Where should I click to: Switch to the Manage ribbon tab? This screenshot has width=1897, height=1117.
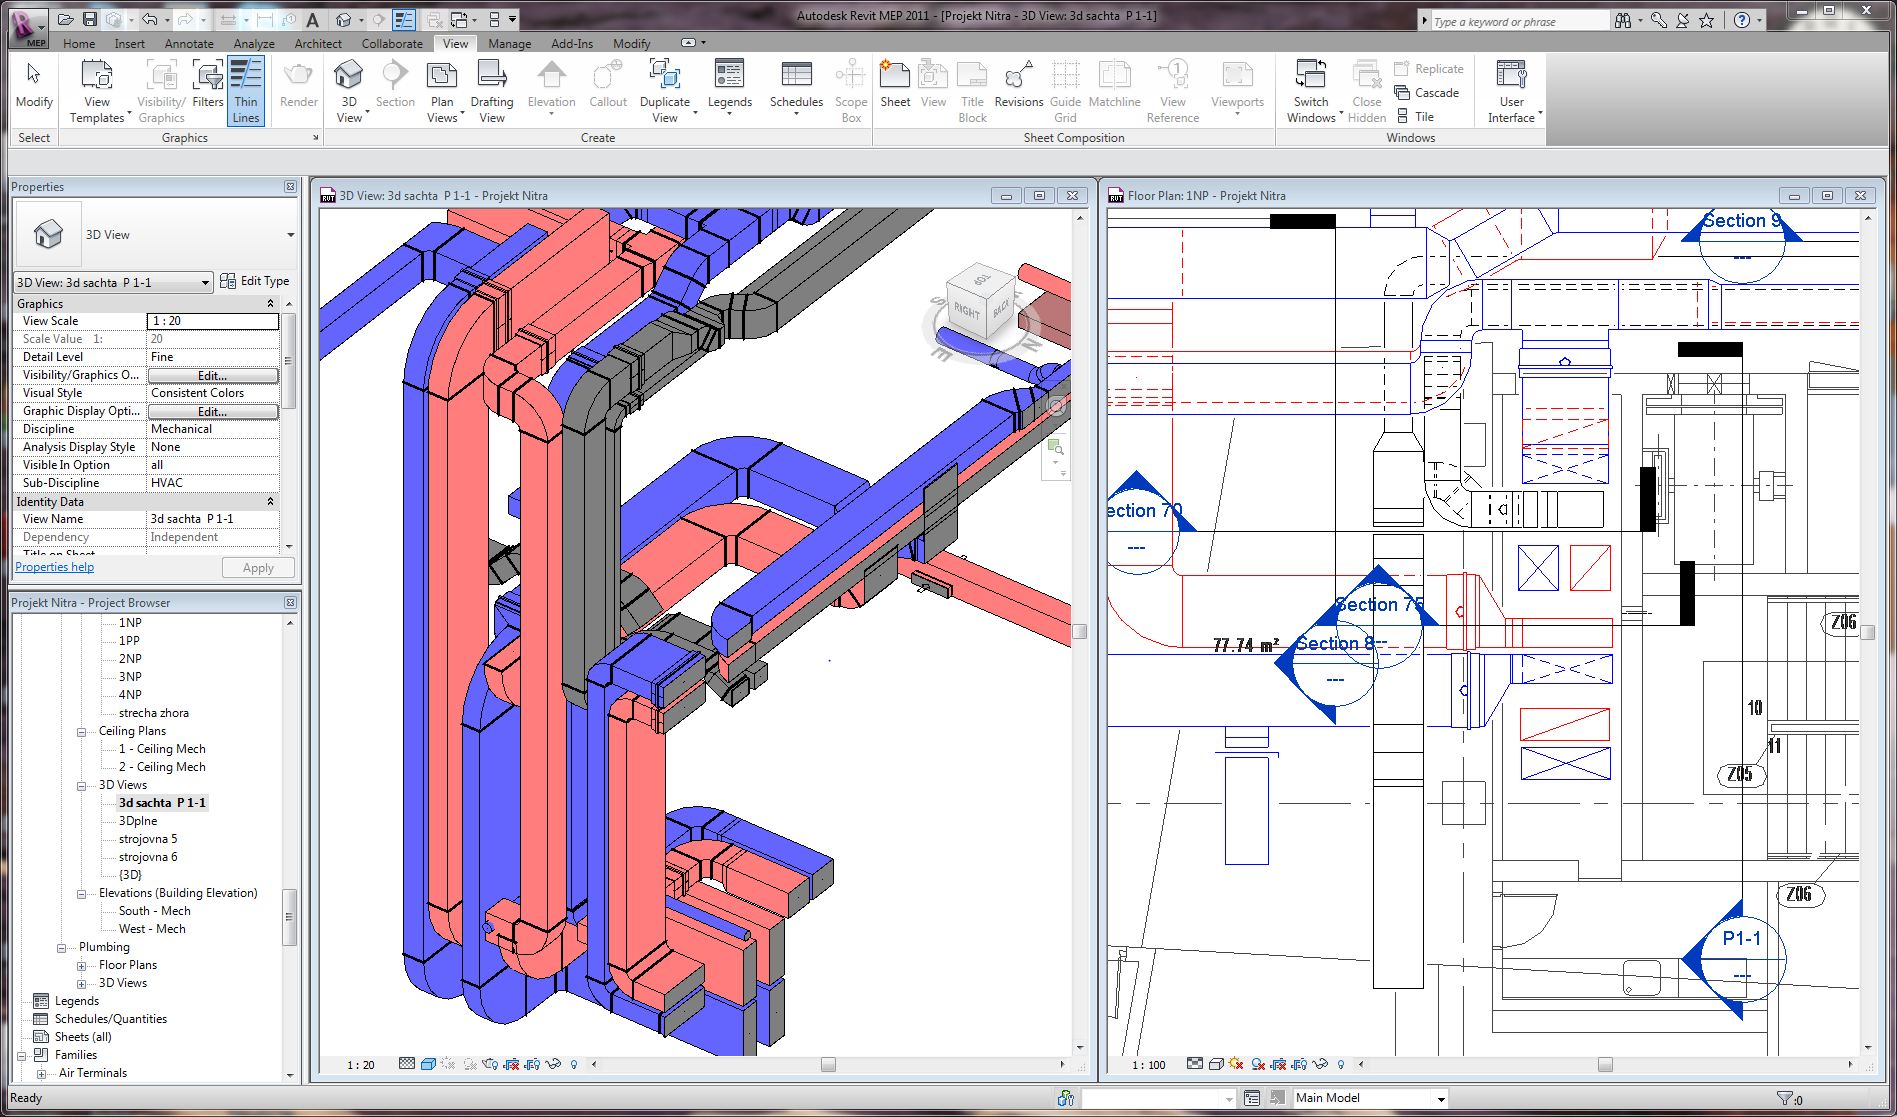click(509, 44)
